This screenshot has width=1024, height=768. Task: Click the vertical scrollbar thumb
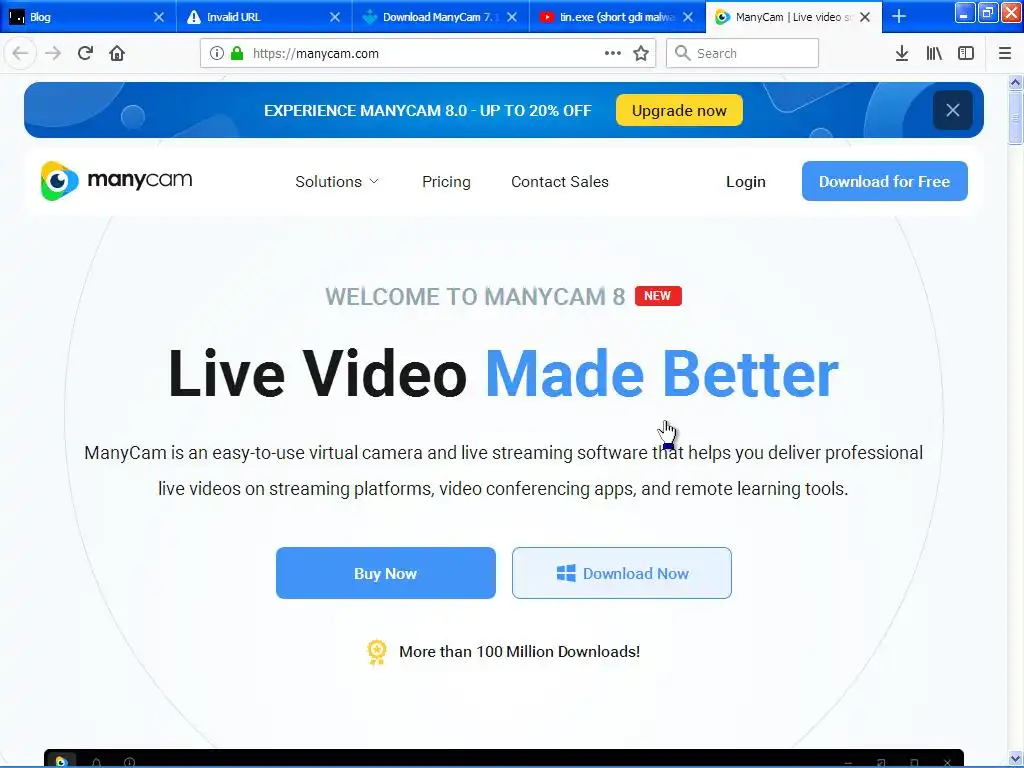[1015, 118]
